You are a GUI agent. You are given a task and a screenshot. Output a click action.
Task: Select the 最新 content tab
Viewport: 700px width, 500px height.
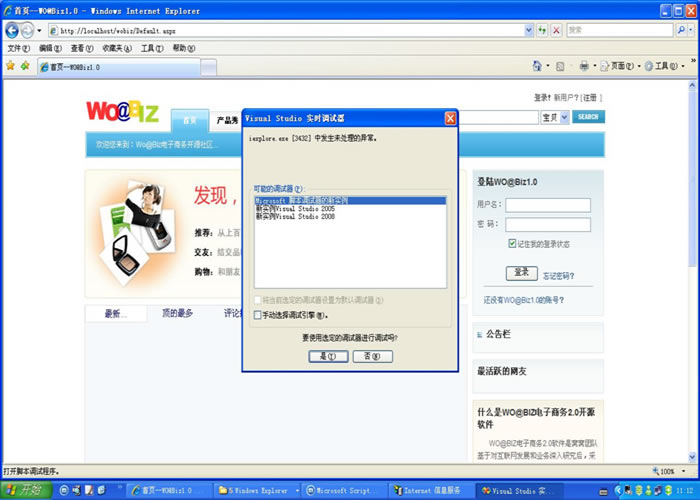(x=116, y=314)
